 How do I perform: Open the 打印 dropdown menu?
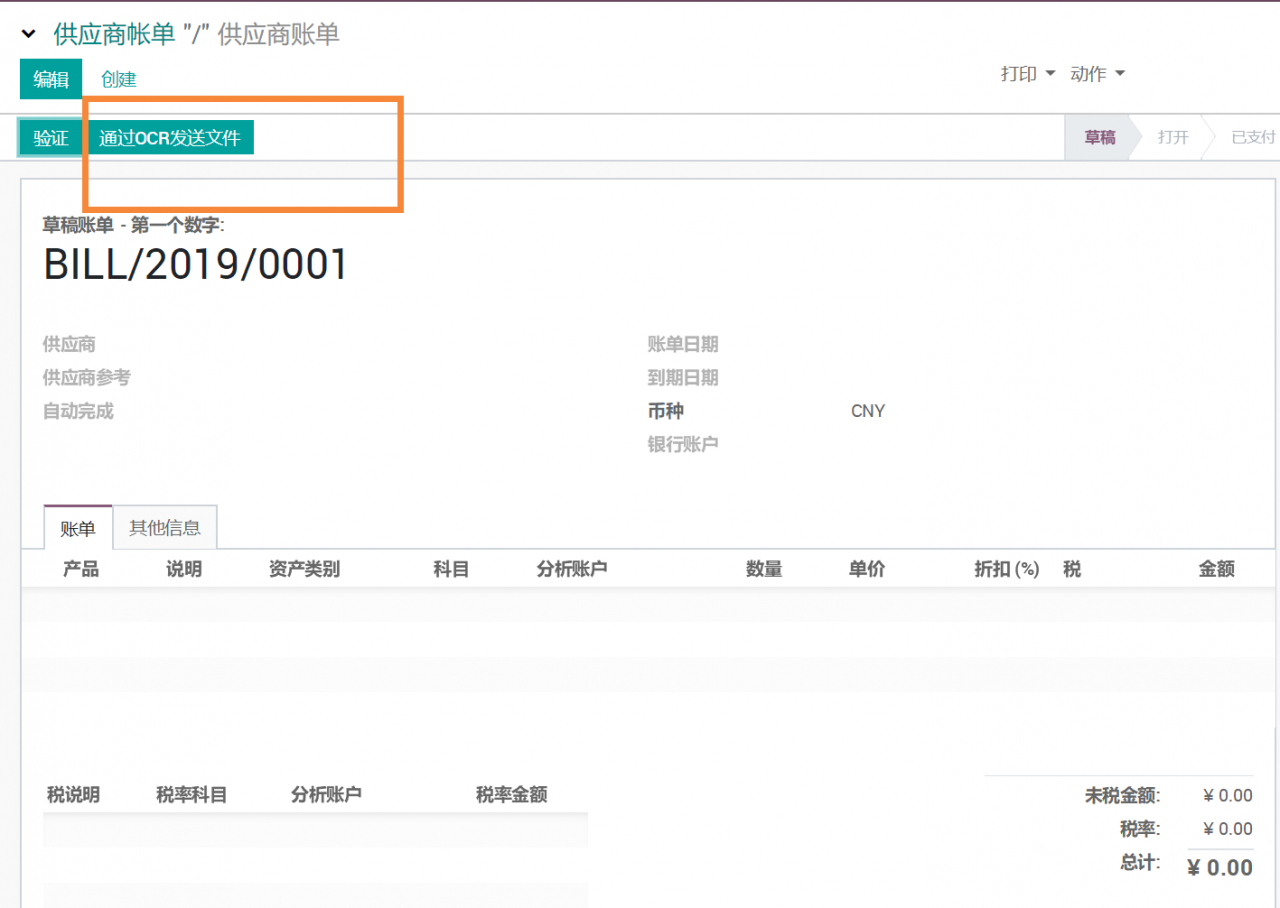[x=1028, y=74]
